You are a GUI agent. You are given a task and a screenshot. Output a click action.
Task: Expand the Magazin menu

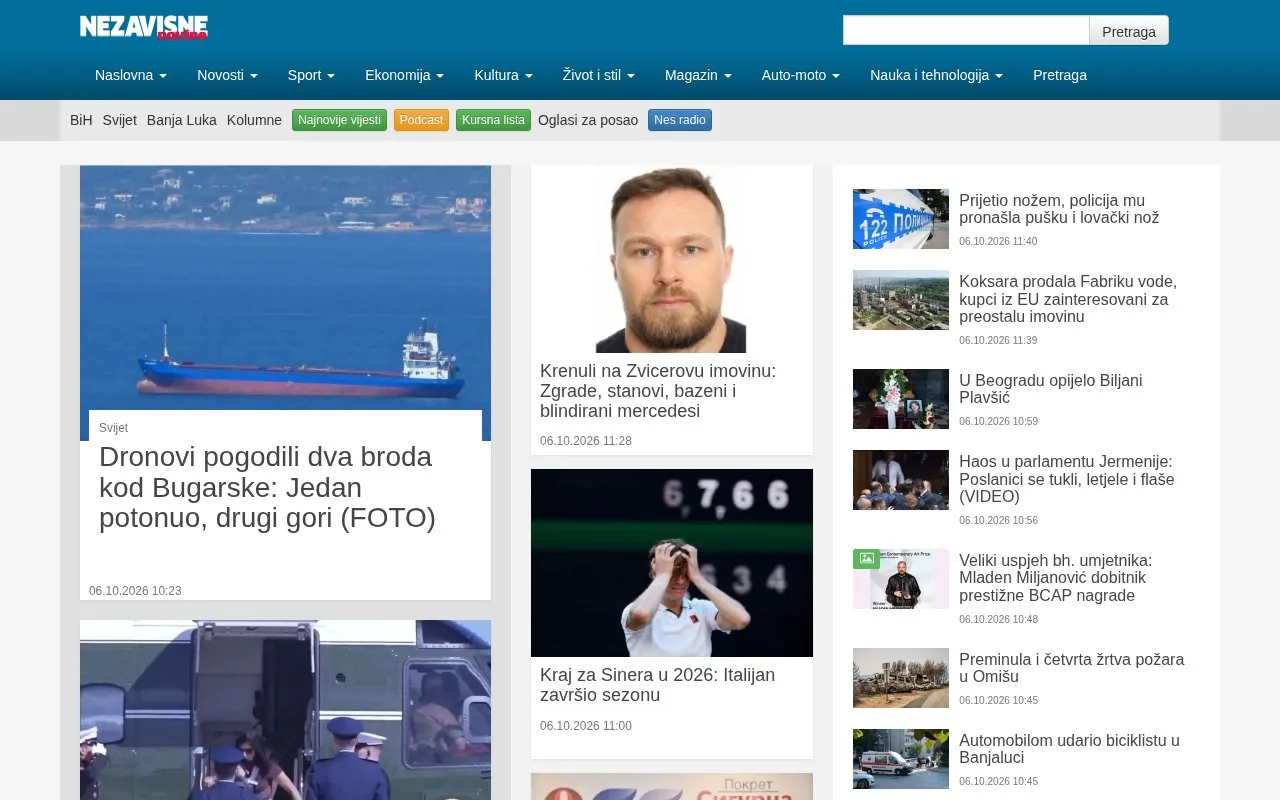point(698,75)
